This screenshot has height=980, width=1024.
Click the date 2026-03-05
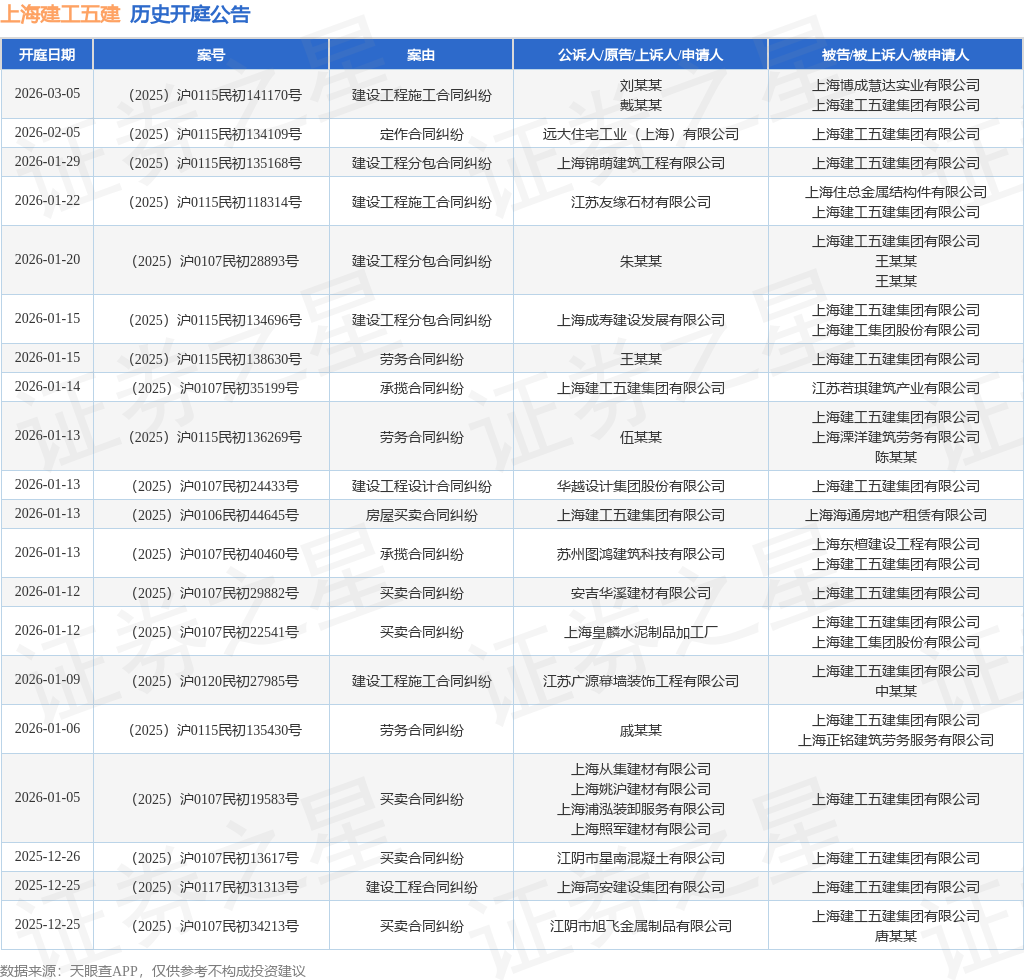[x=47, y=93]
